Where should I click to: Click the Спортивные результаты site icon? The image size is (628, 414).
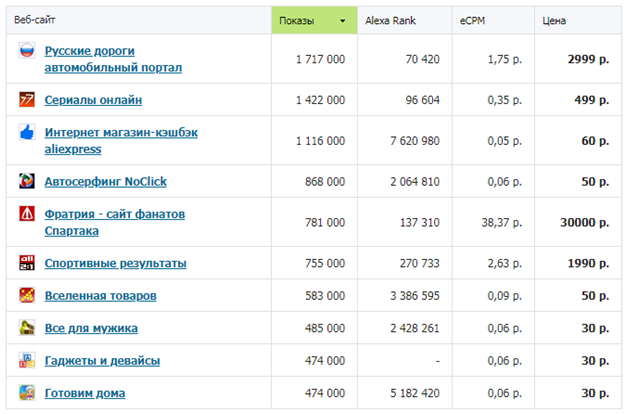[27, 263]
